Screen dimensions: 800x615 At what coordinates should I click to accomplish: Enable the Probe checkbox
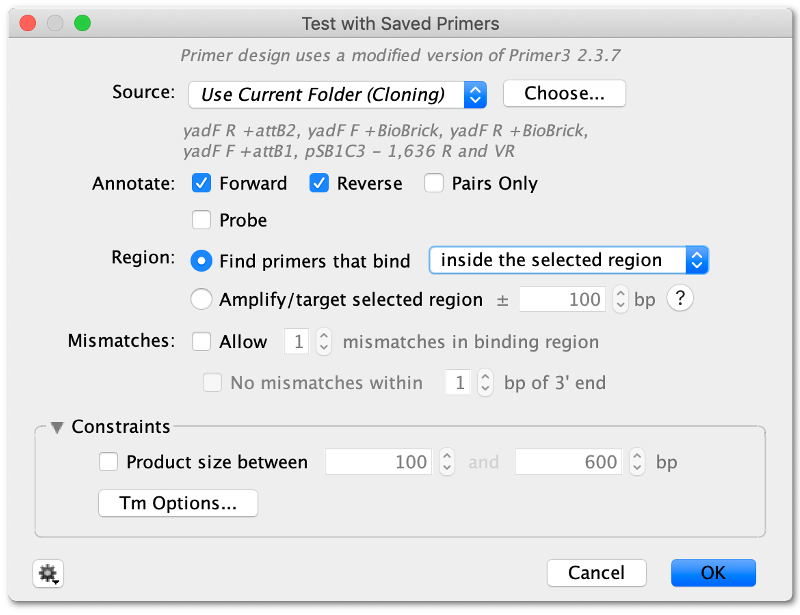pos(202,220)
